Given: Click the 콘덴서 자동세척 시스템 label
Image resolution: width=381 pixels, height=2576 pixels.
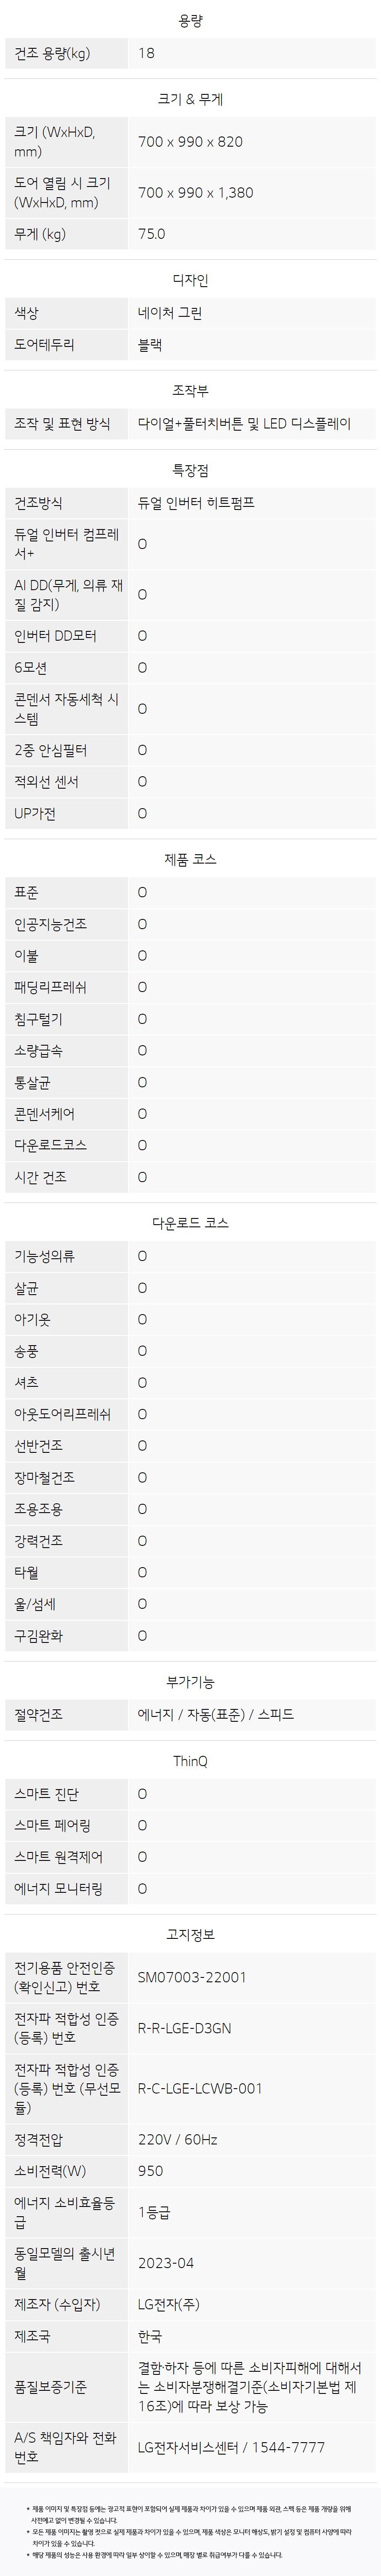Looking at the screenshot, I should (x=66, y=708).
